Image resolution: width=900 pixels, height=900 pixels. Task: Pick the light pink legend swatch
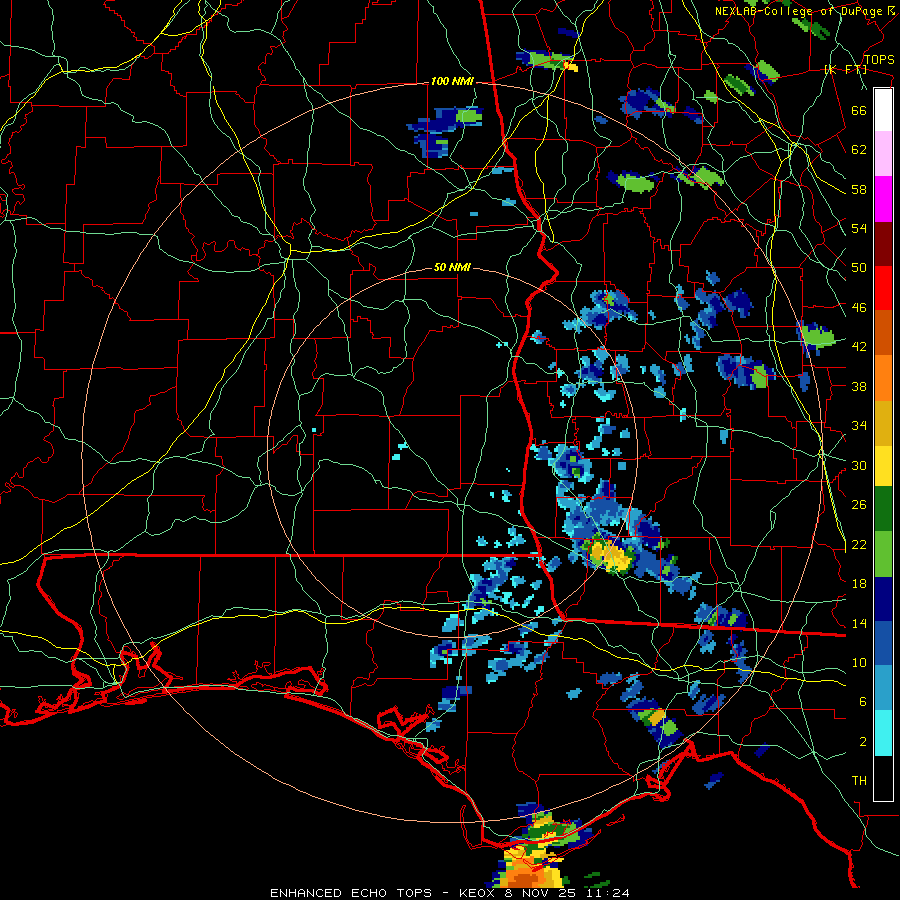[x=883, y=153]
